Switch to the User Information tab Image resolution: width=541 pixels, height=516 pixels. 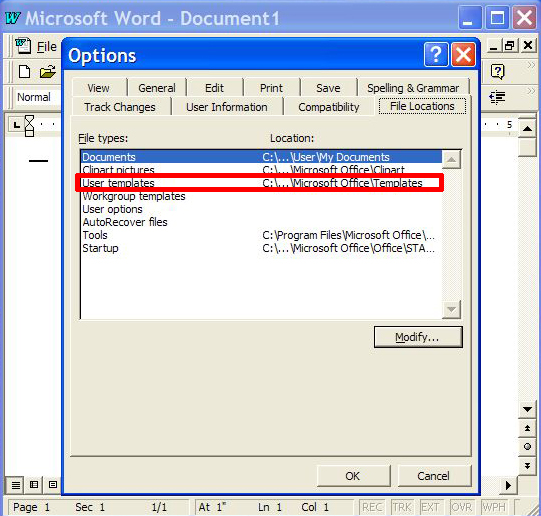(227, 107)
